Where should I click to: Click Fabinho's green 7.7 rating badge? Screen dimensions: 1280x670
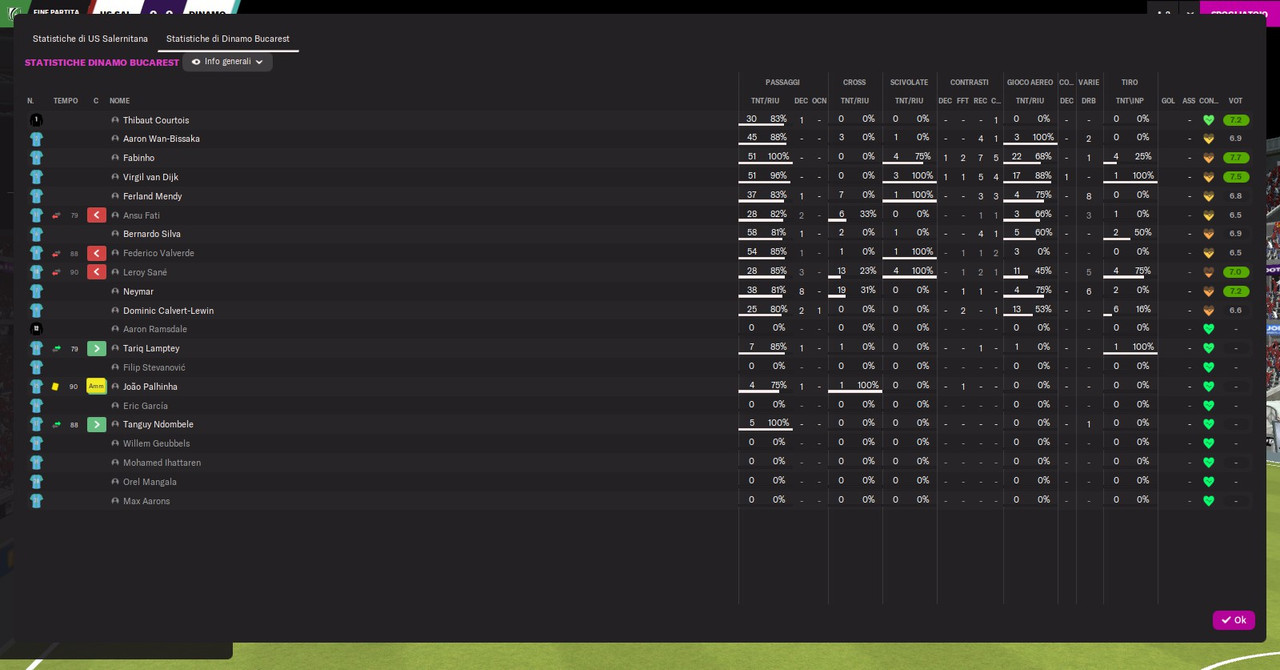[1235, 158]
